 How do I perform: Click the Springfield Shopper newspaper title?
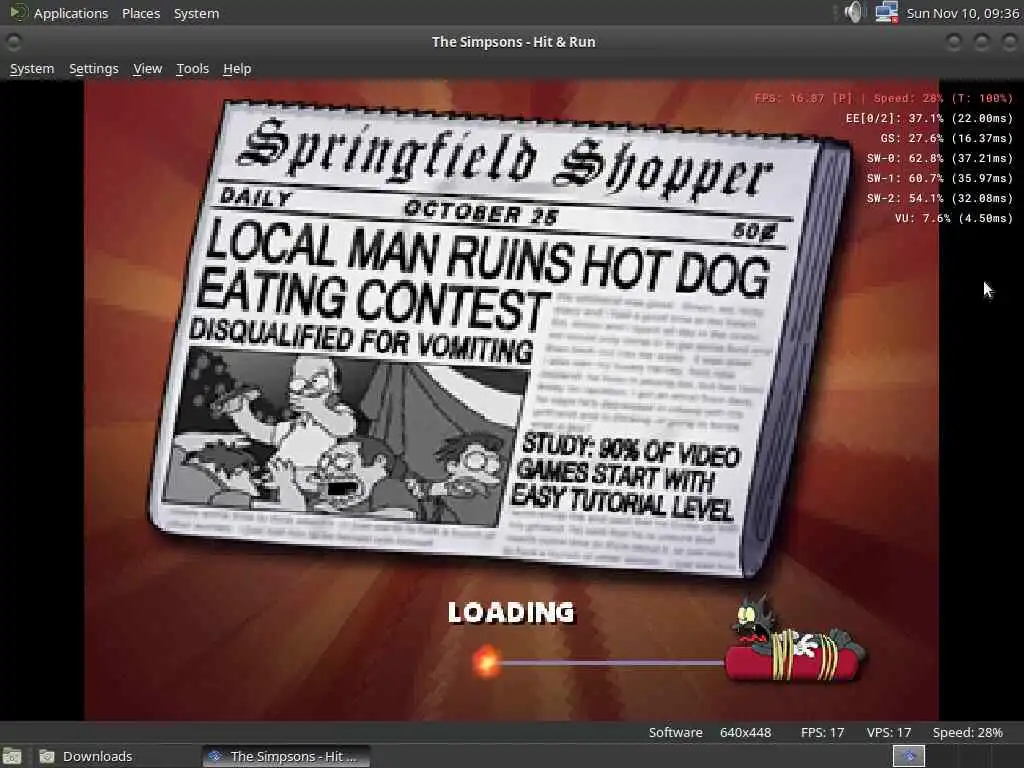(x=504, y=159)
